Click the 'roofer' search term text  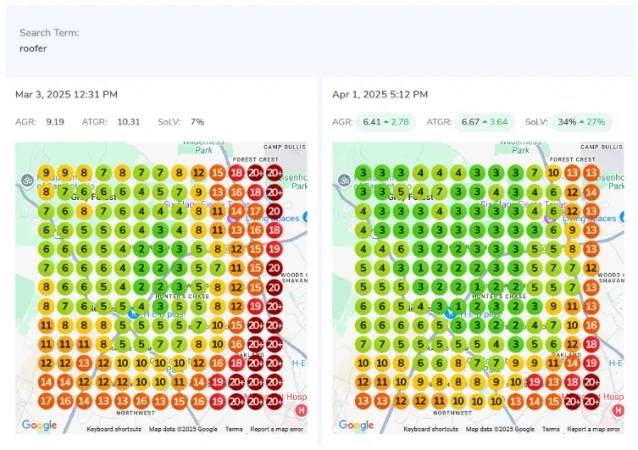pos(33,48)
